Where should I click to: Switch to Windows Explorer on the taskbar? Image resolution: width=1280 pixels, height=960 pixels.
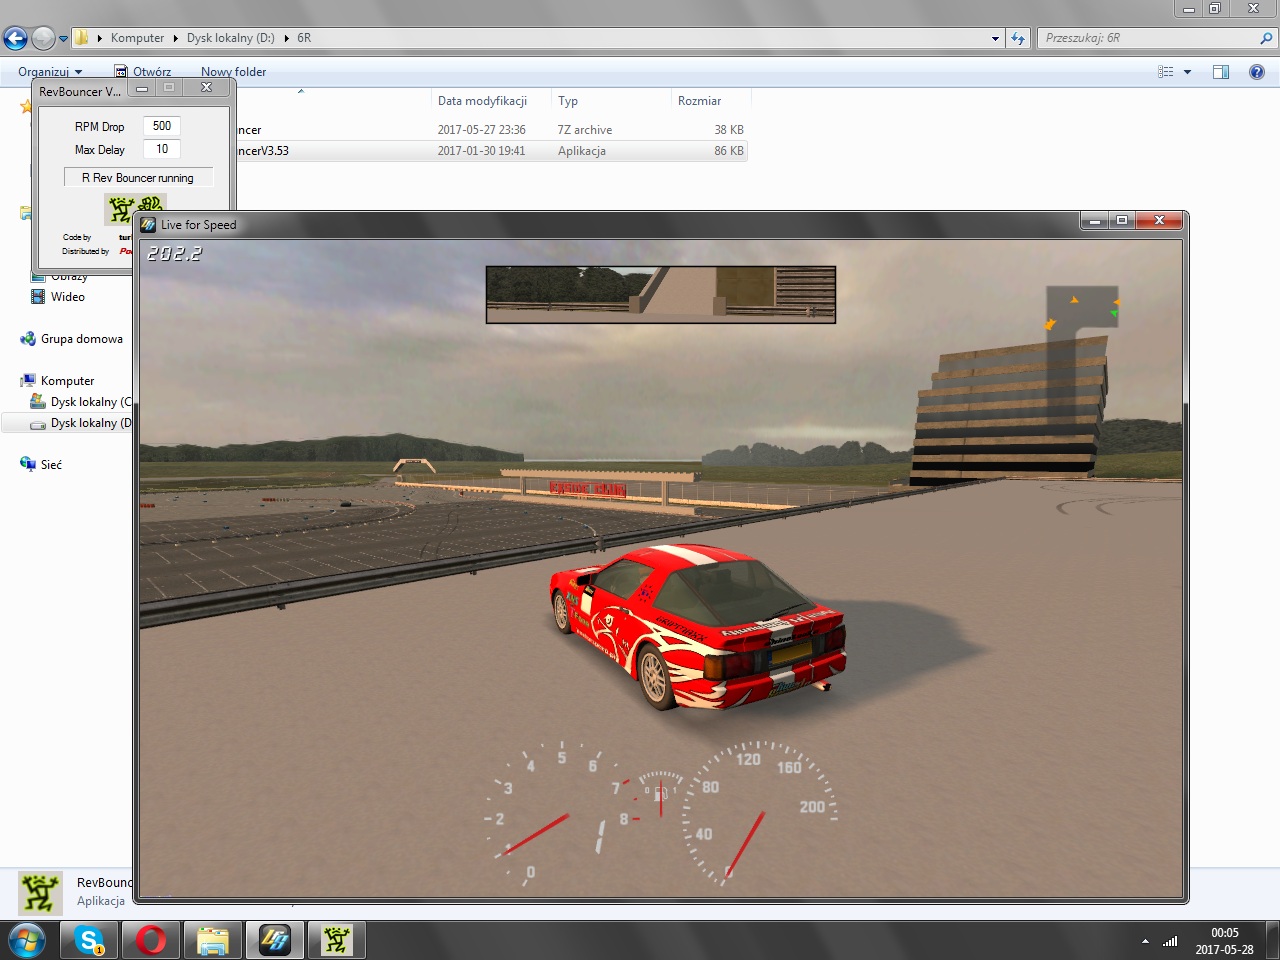click(x=213, y=940)
